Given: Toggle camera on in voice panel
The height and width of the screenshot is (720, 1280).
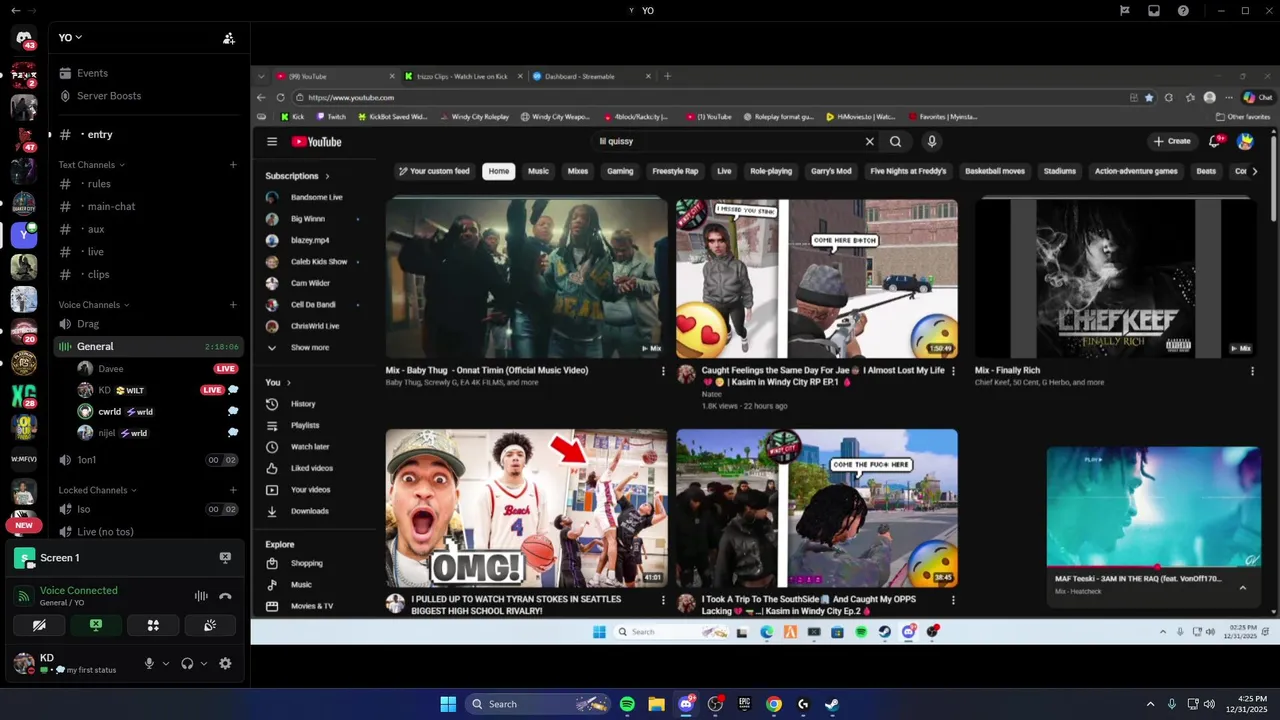Looking at the screenshot, I should [39, 625].
